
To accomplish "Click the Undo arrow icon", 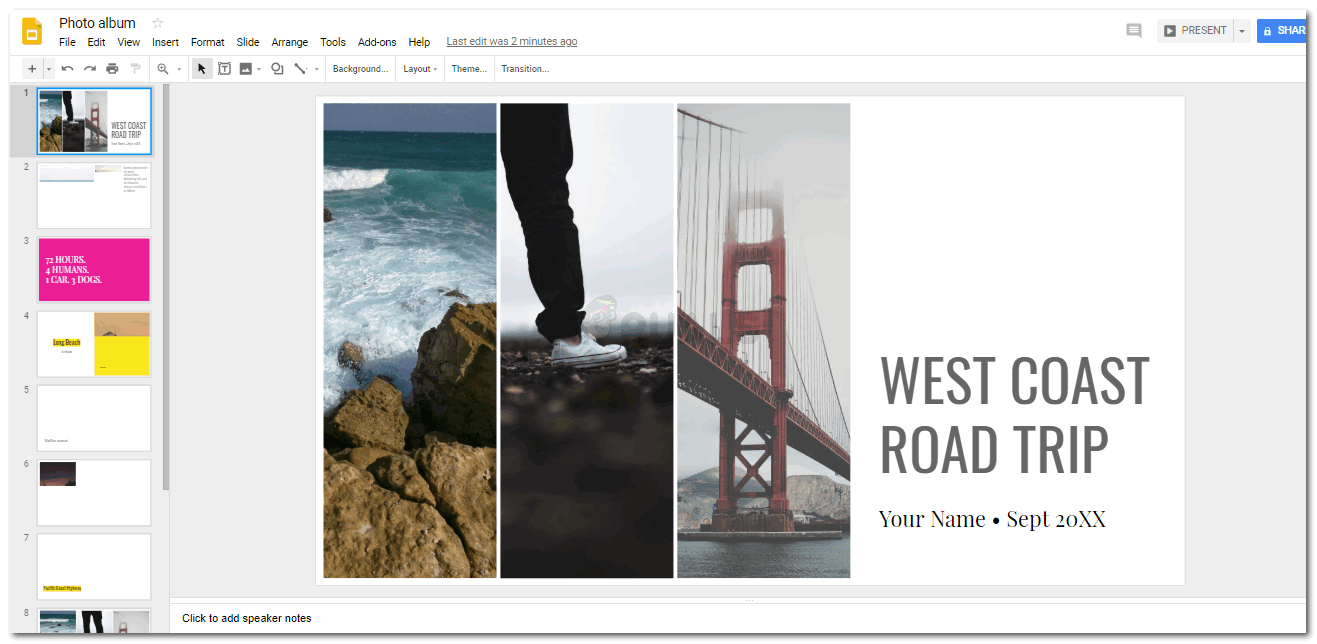I will (67, 69).
